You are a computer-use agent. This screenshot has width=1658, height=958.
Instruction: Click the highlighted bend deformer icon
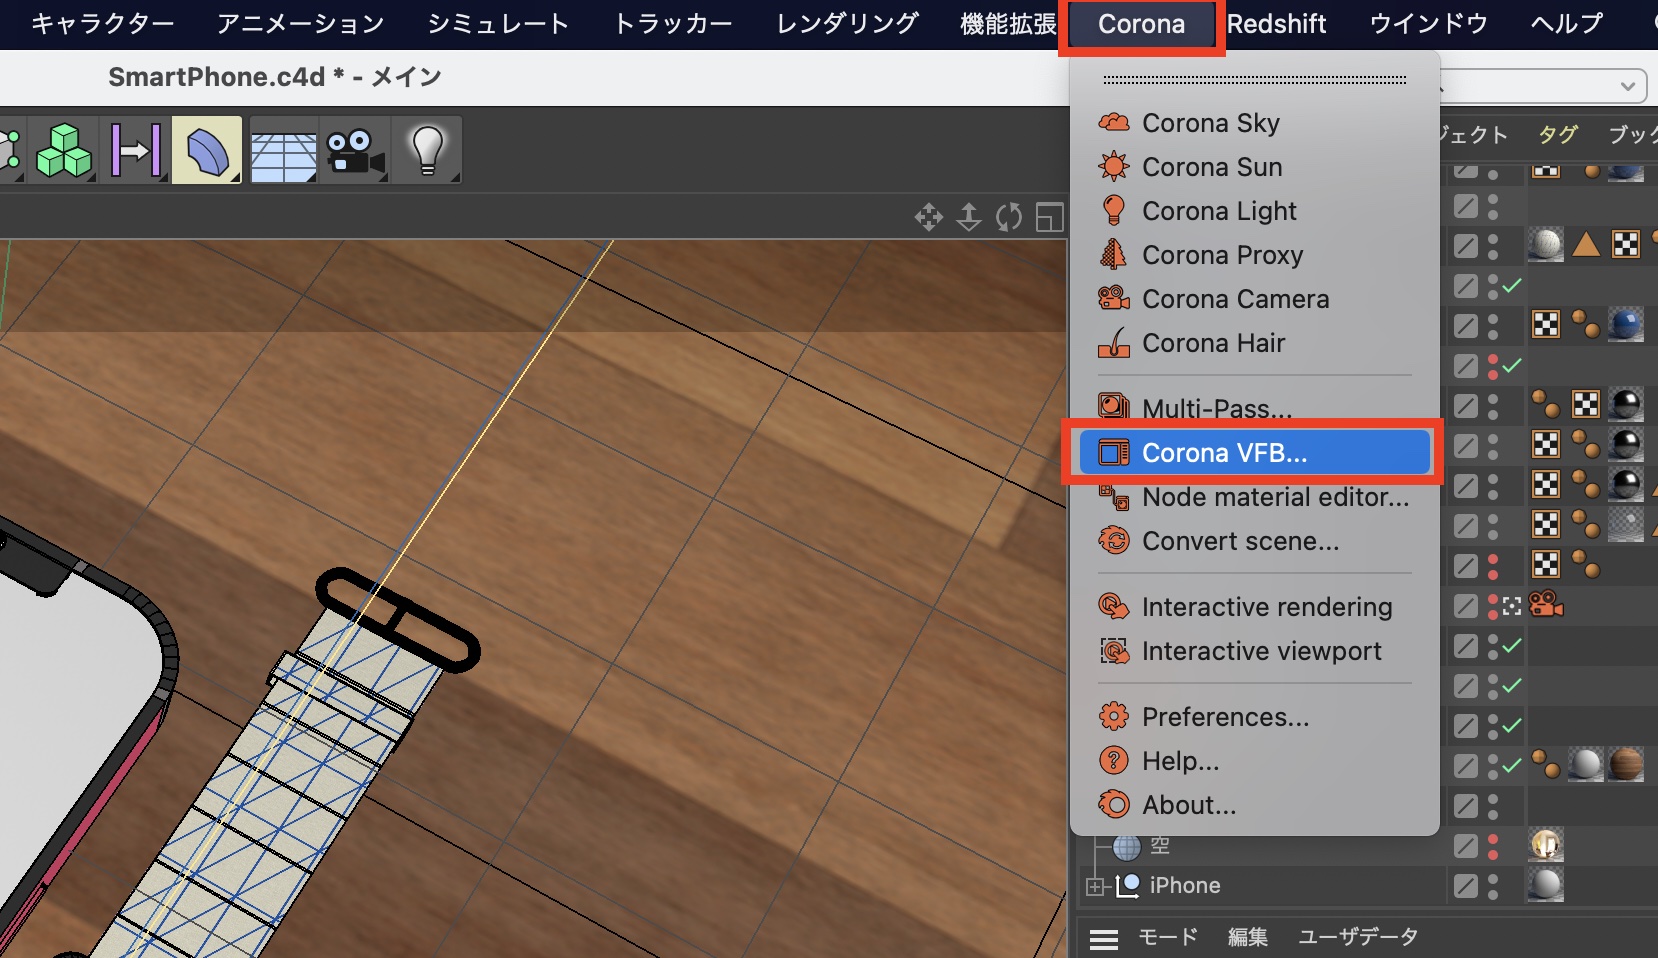pyautogui.click(x=207, y=151)
